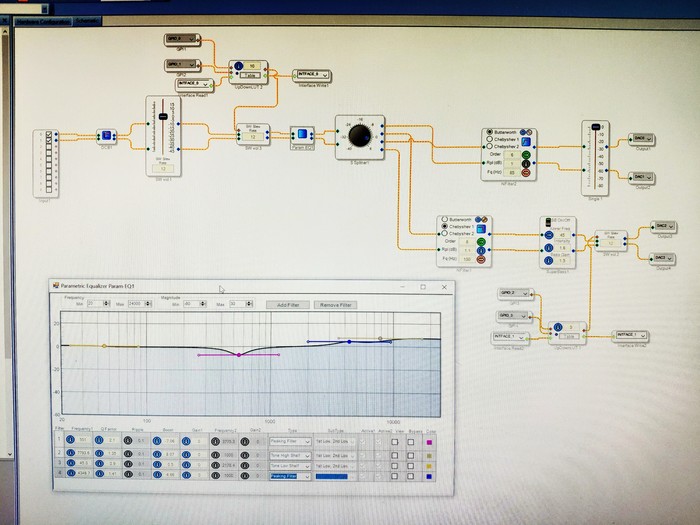Click filter 1 Frequency1 blue knob icon
Screen dimensions: 700x525
[x=71, y=439]
